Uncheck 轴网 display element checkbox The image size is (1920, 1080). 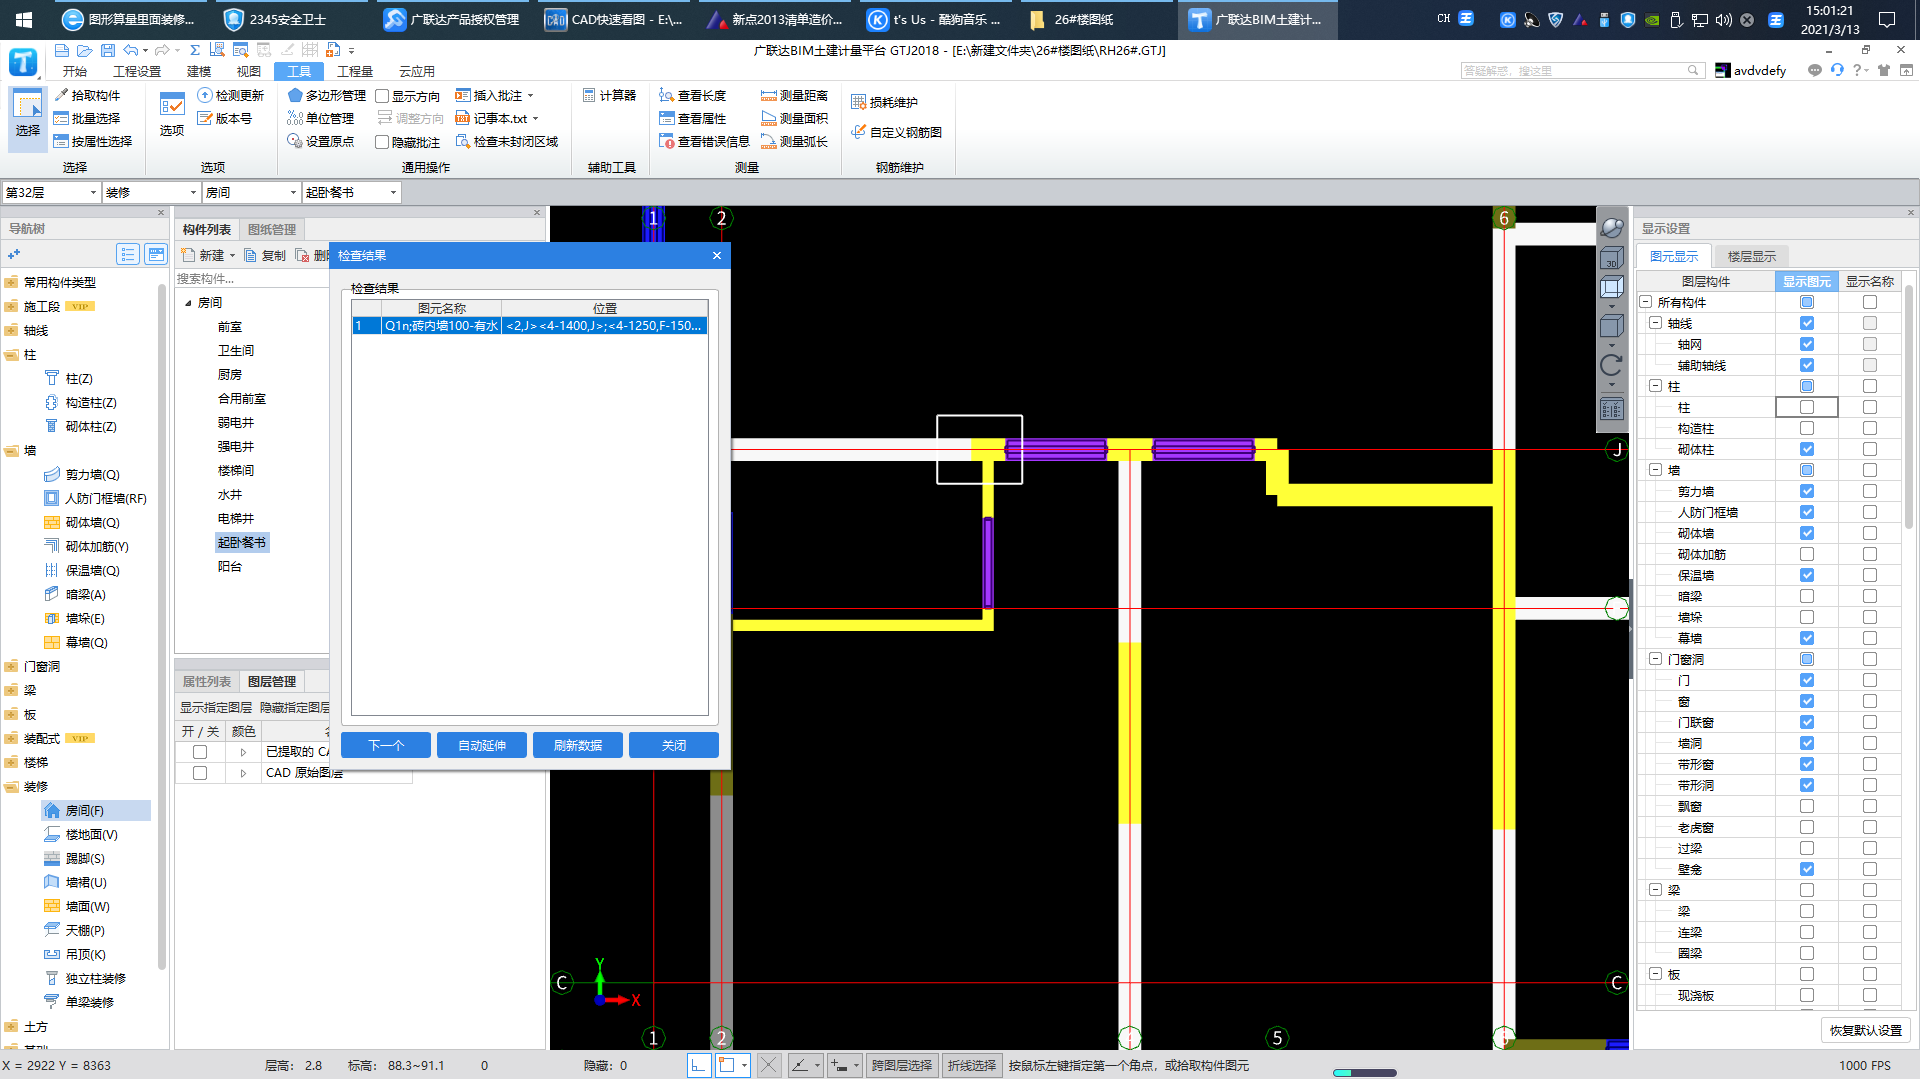click(x=1807, y=344)
